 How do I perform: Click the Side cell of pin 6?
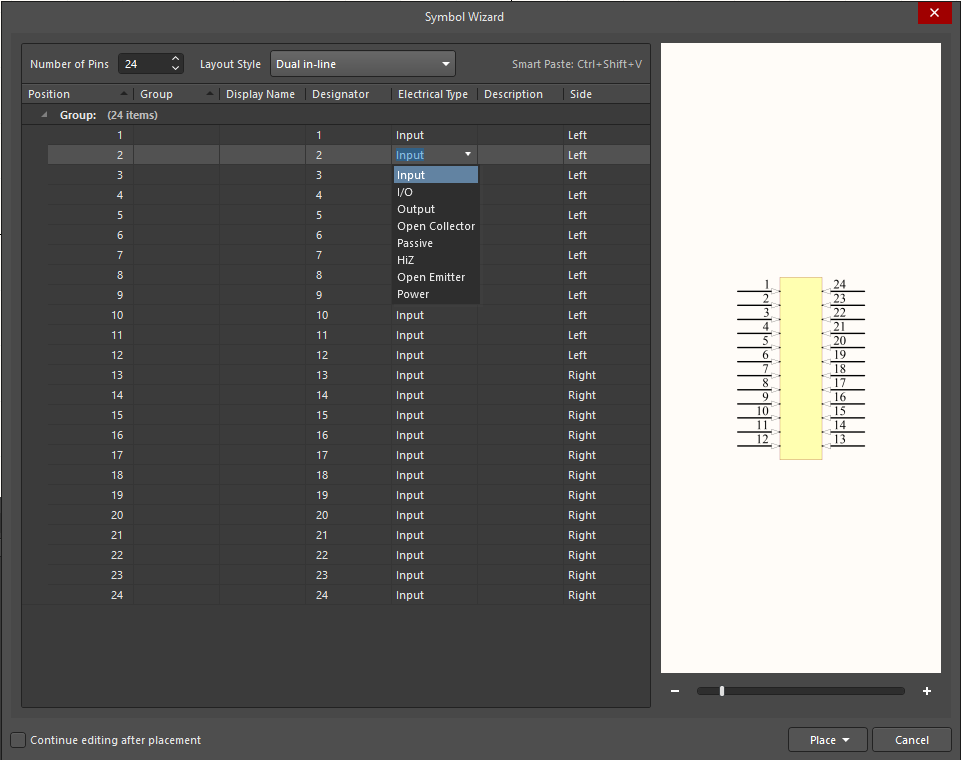tap(607, 235)
